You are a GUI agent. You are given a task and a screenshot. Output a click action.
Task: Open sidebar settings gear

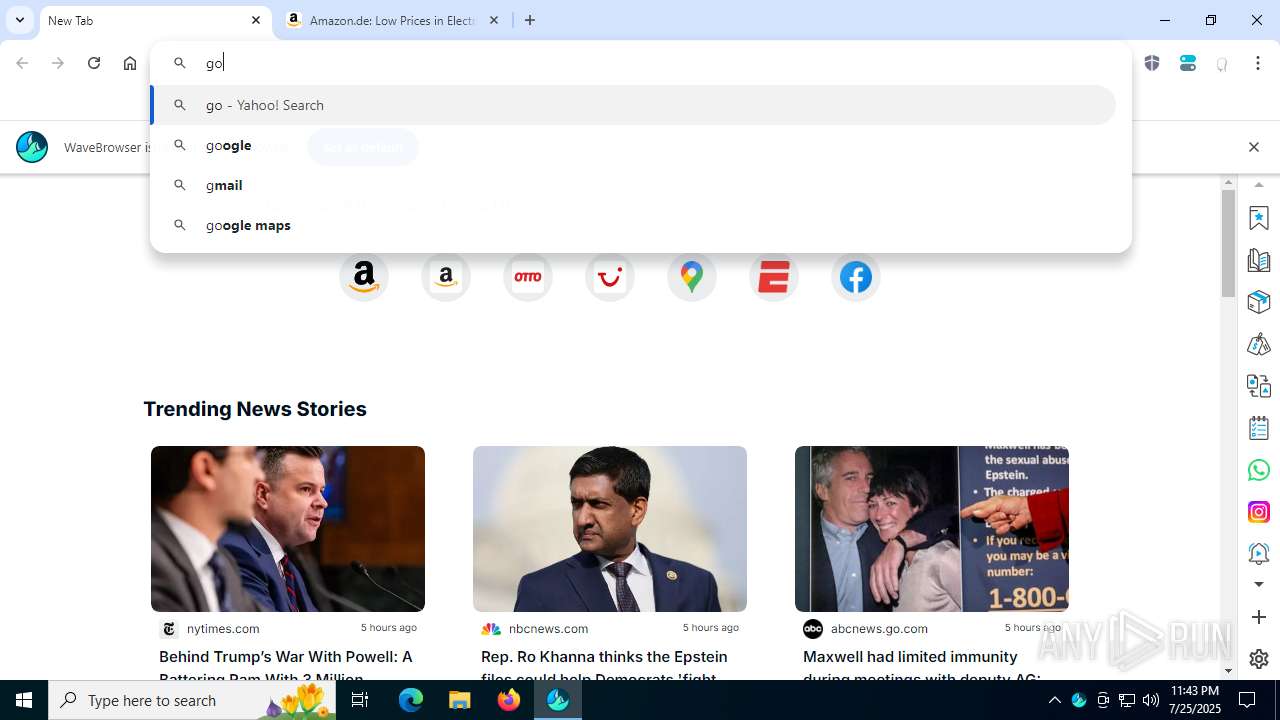(1259, 659)
